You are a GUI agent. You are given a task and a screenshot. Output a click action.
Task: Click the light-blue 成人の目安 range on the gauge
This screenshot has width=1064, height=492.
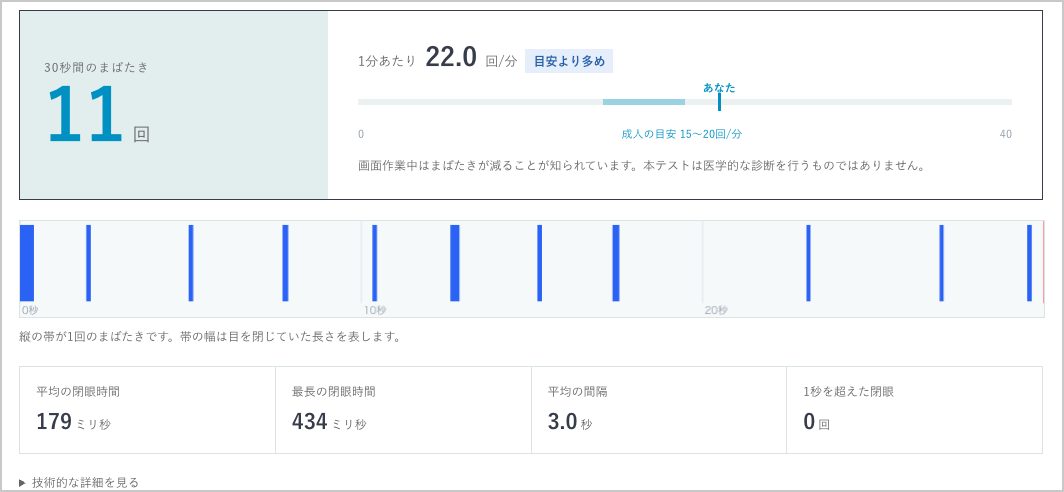click(643, 102)
